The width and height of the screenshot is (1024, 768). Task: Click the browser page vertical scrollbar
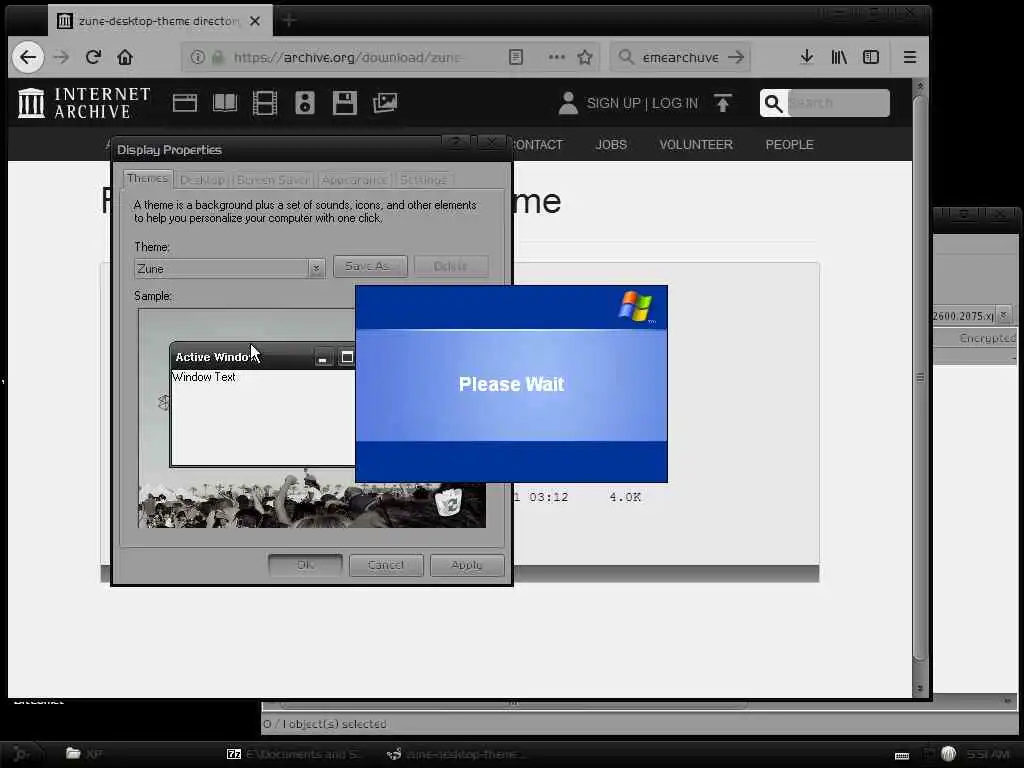[920, 379]
